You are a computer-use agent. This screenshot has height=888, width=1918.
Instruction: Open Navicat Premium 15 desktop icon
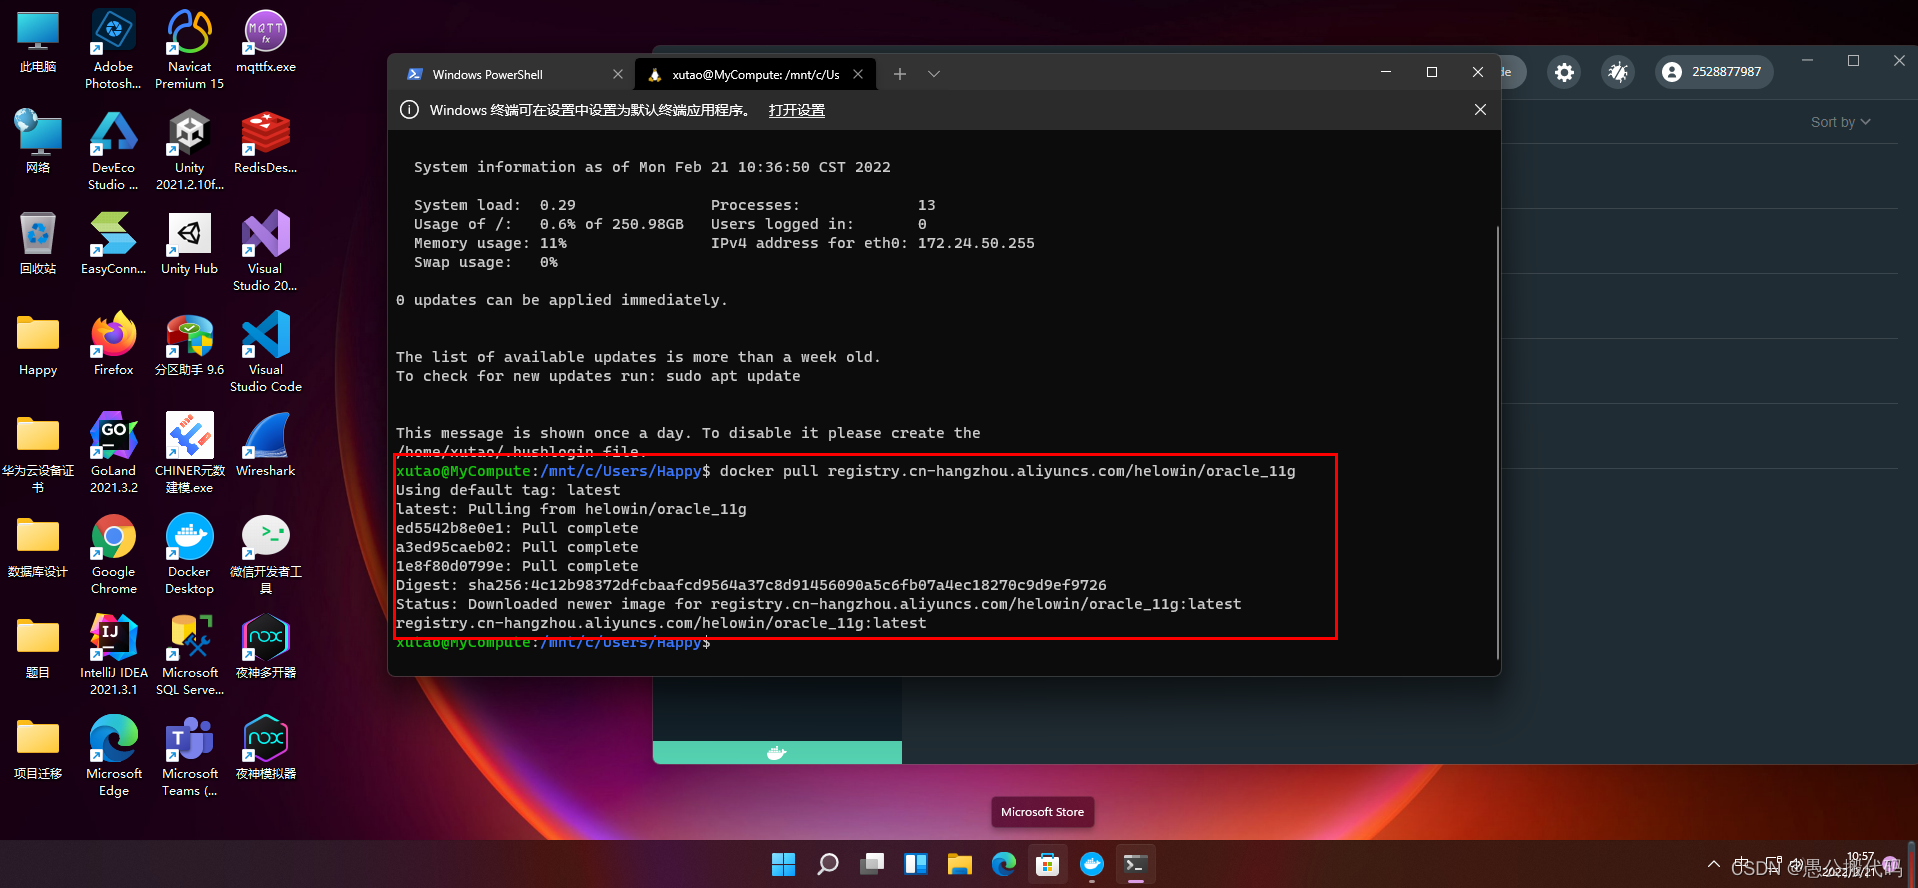click(x=189, y=48)
